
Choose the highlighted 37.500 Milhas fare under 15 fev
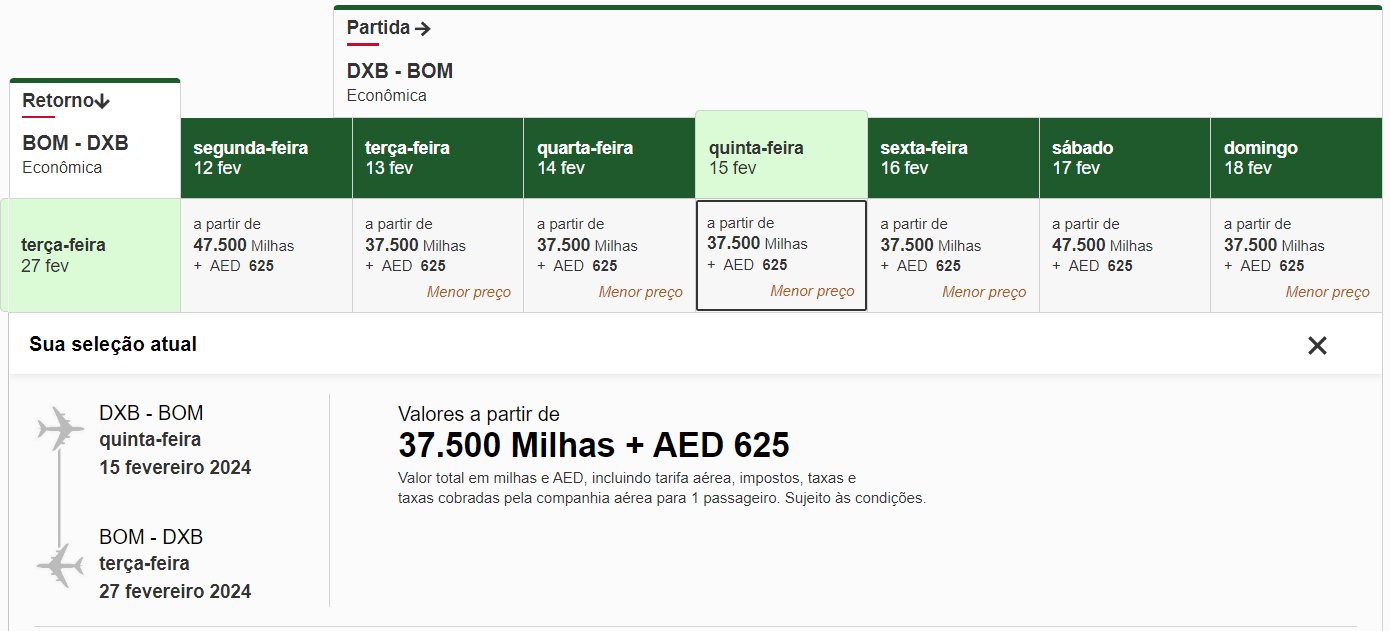tap(781, 255)
